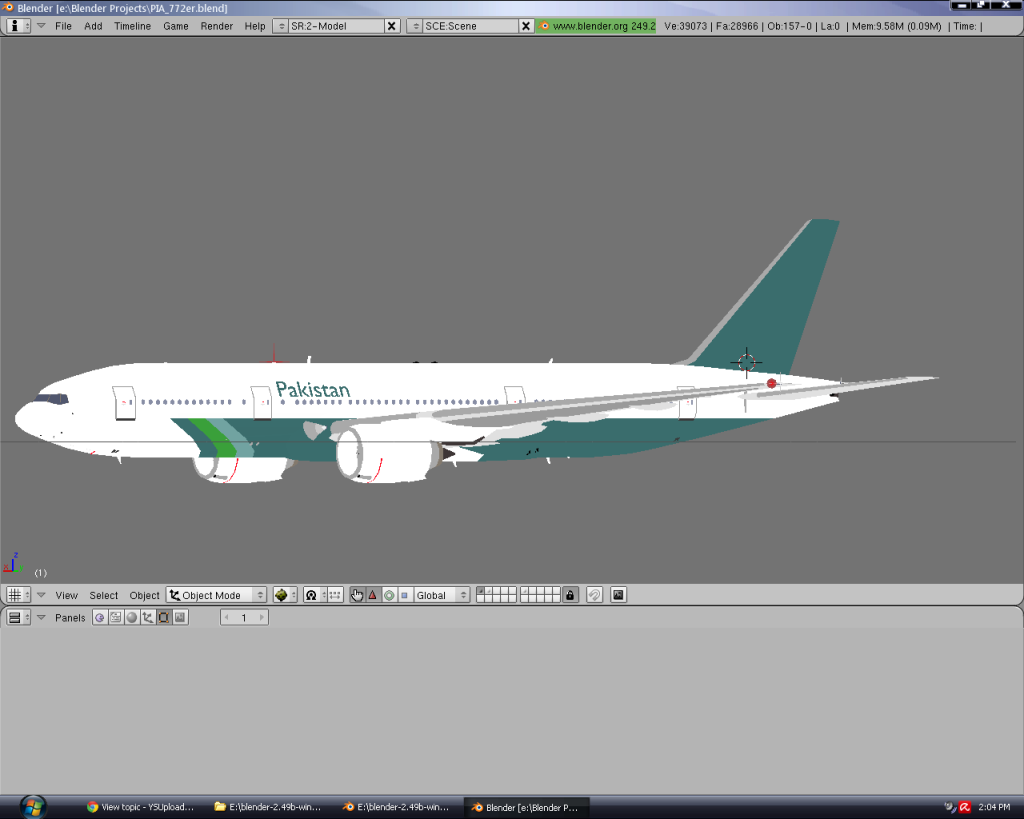This screenshot has height=819, width=1024.
Task: Open the screen layout browse arrows
Action: click(281, 25)
